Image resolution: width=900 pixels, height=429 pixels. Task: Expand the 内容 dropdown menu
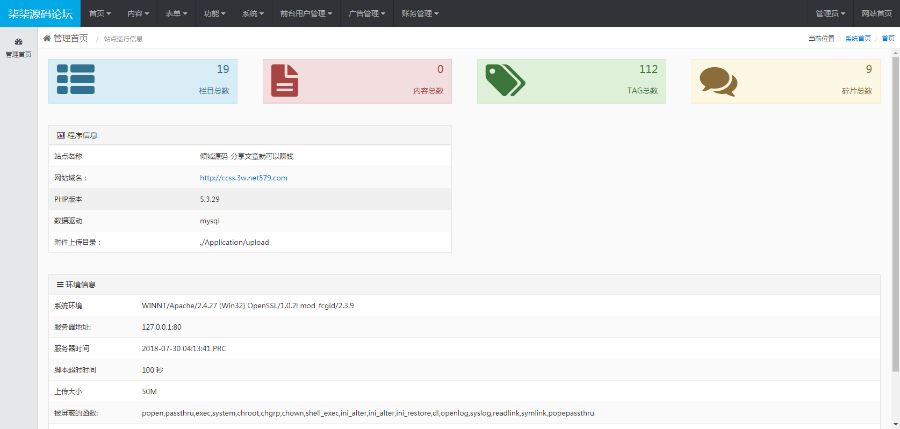click(x=138, y=13)
